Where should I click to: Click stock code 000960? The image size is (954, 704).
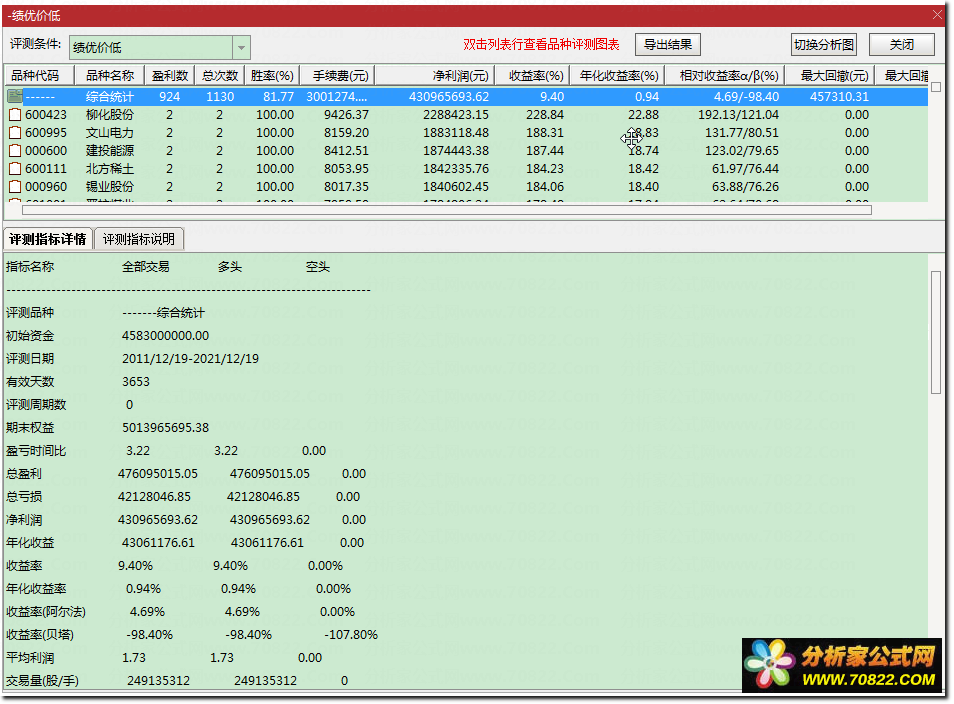46,186
